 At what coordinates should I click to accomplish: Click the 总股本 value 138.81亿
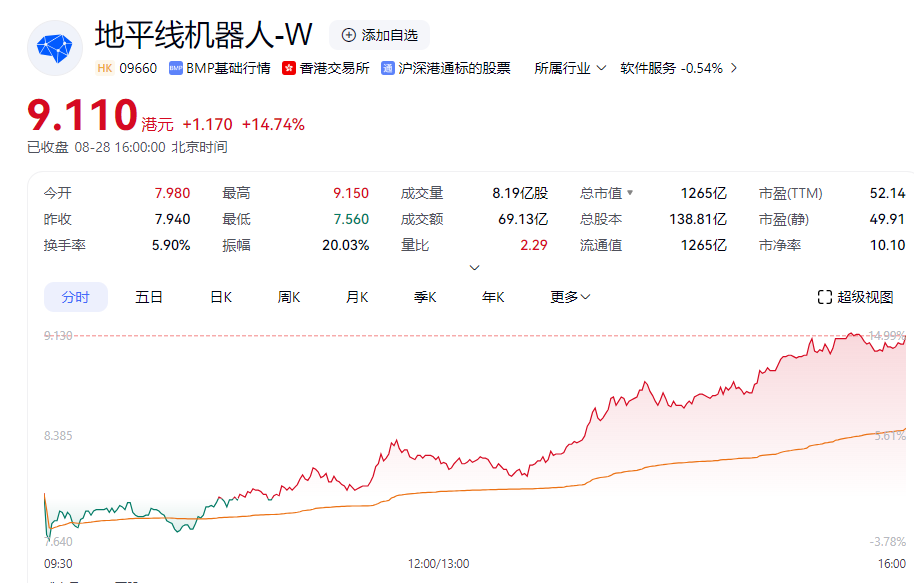coord(698,219)
